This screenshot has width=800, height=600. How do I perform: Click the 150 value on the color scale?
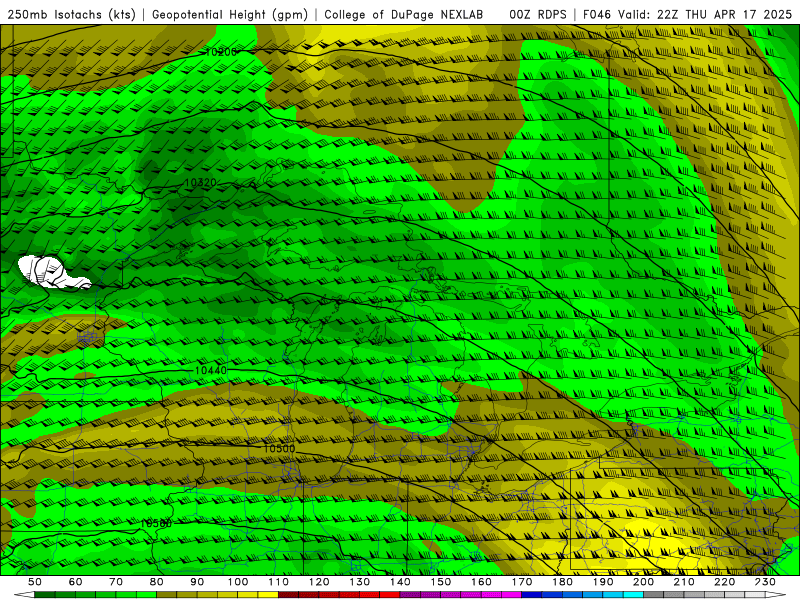[441, 582]
